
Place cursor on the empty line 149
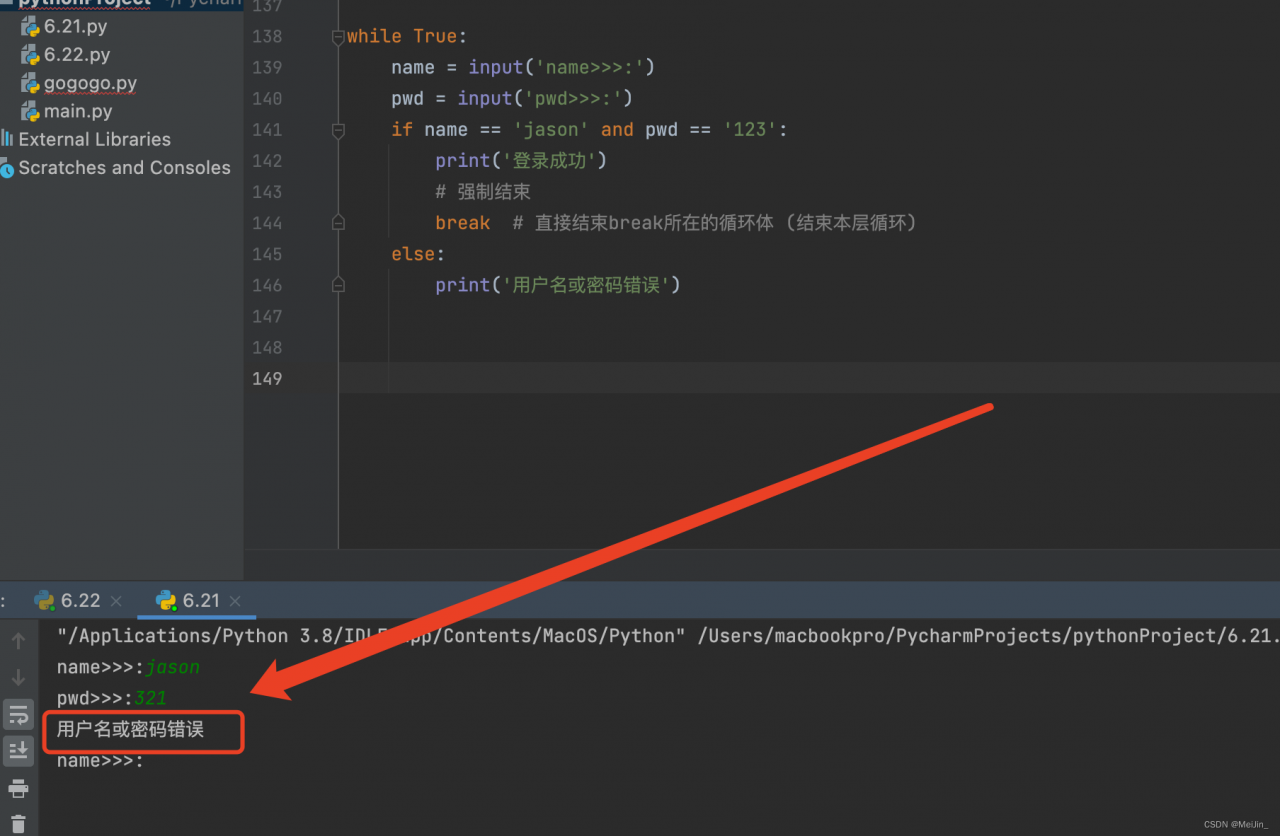808,378
